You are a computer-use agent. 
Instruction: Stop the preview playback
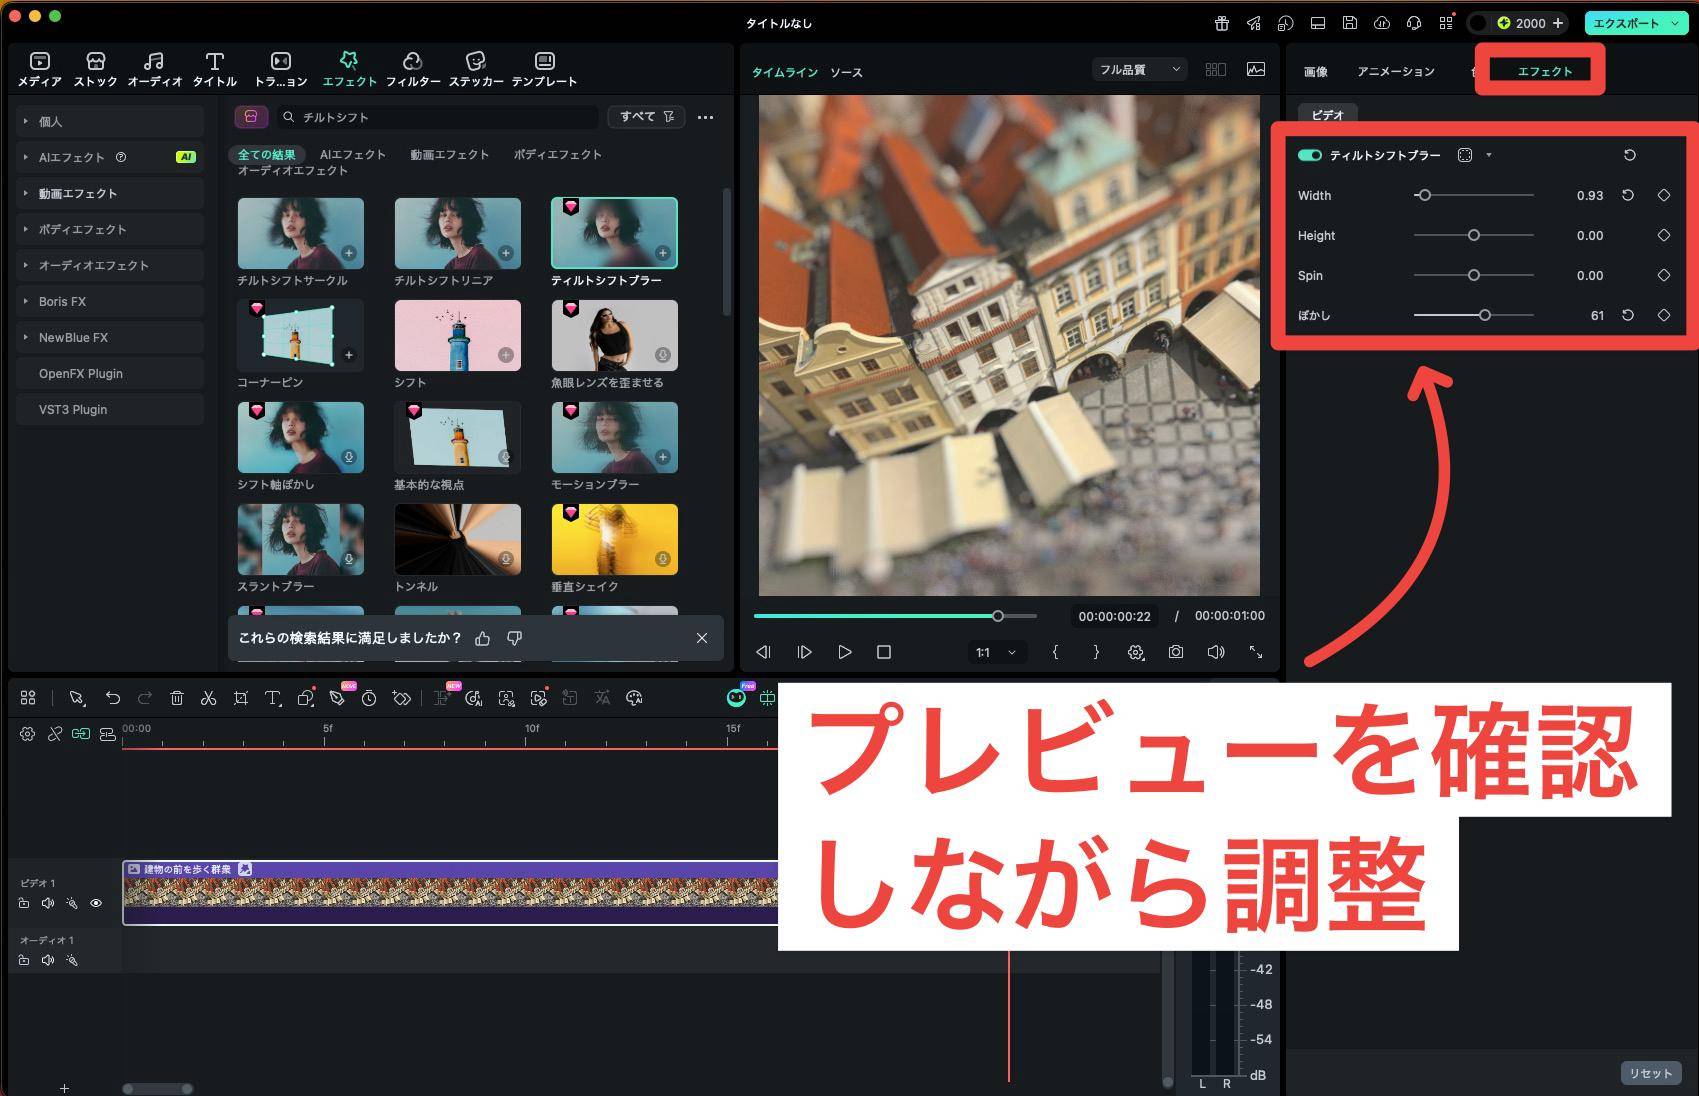884,652
